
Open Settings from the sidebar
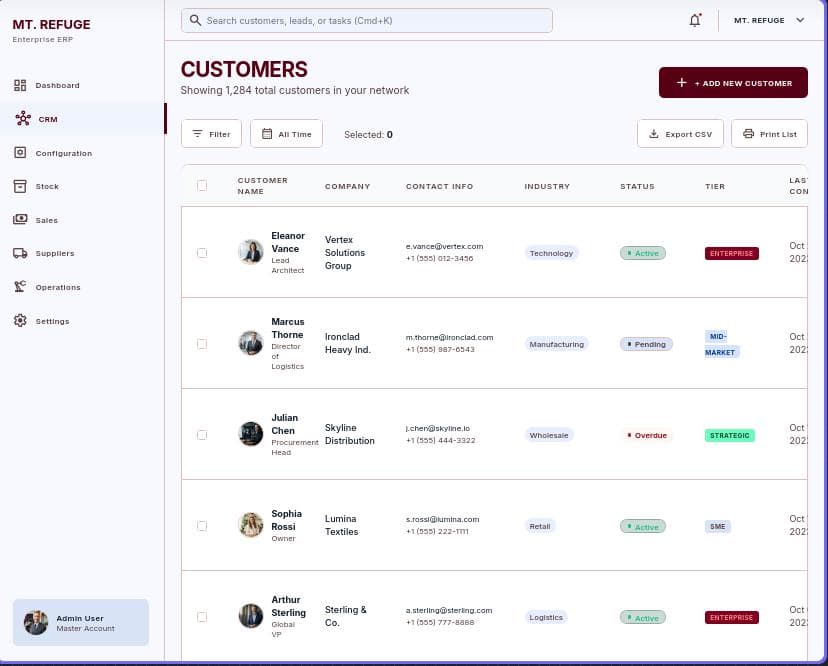click(x=82, y=321)
